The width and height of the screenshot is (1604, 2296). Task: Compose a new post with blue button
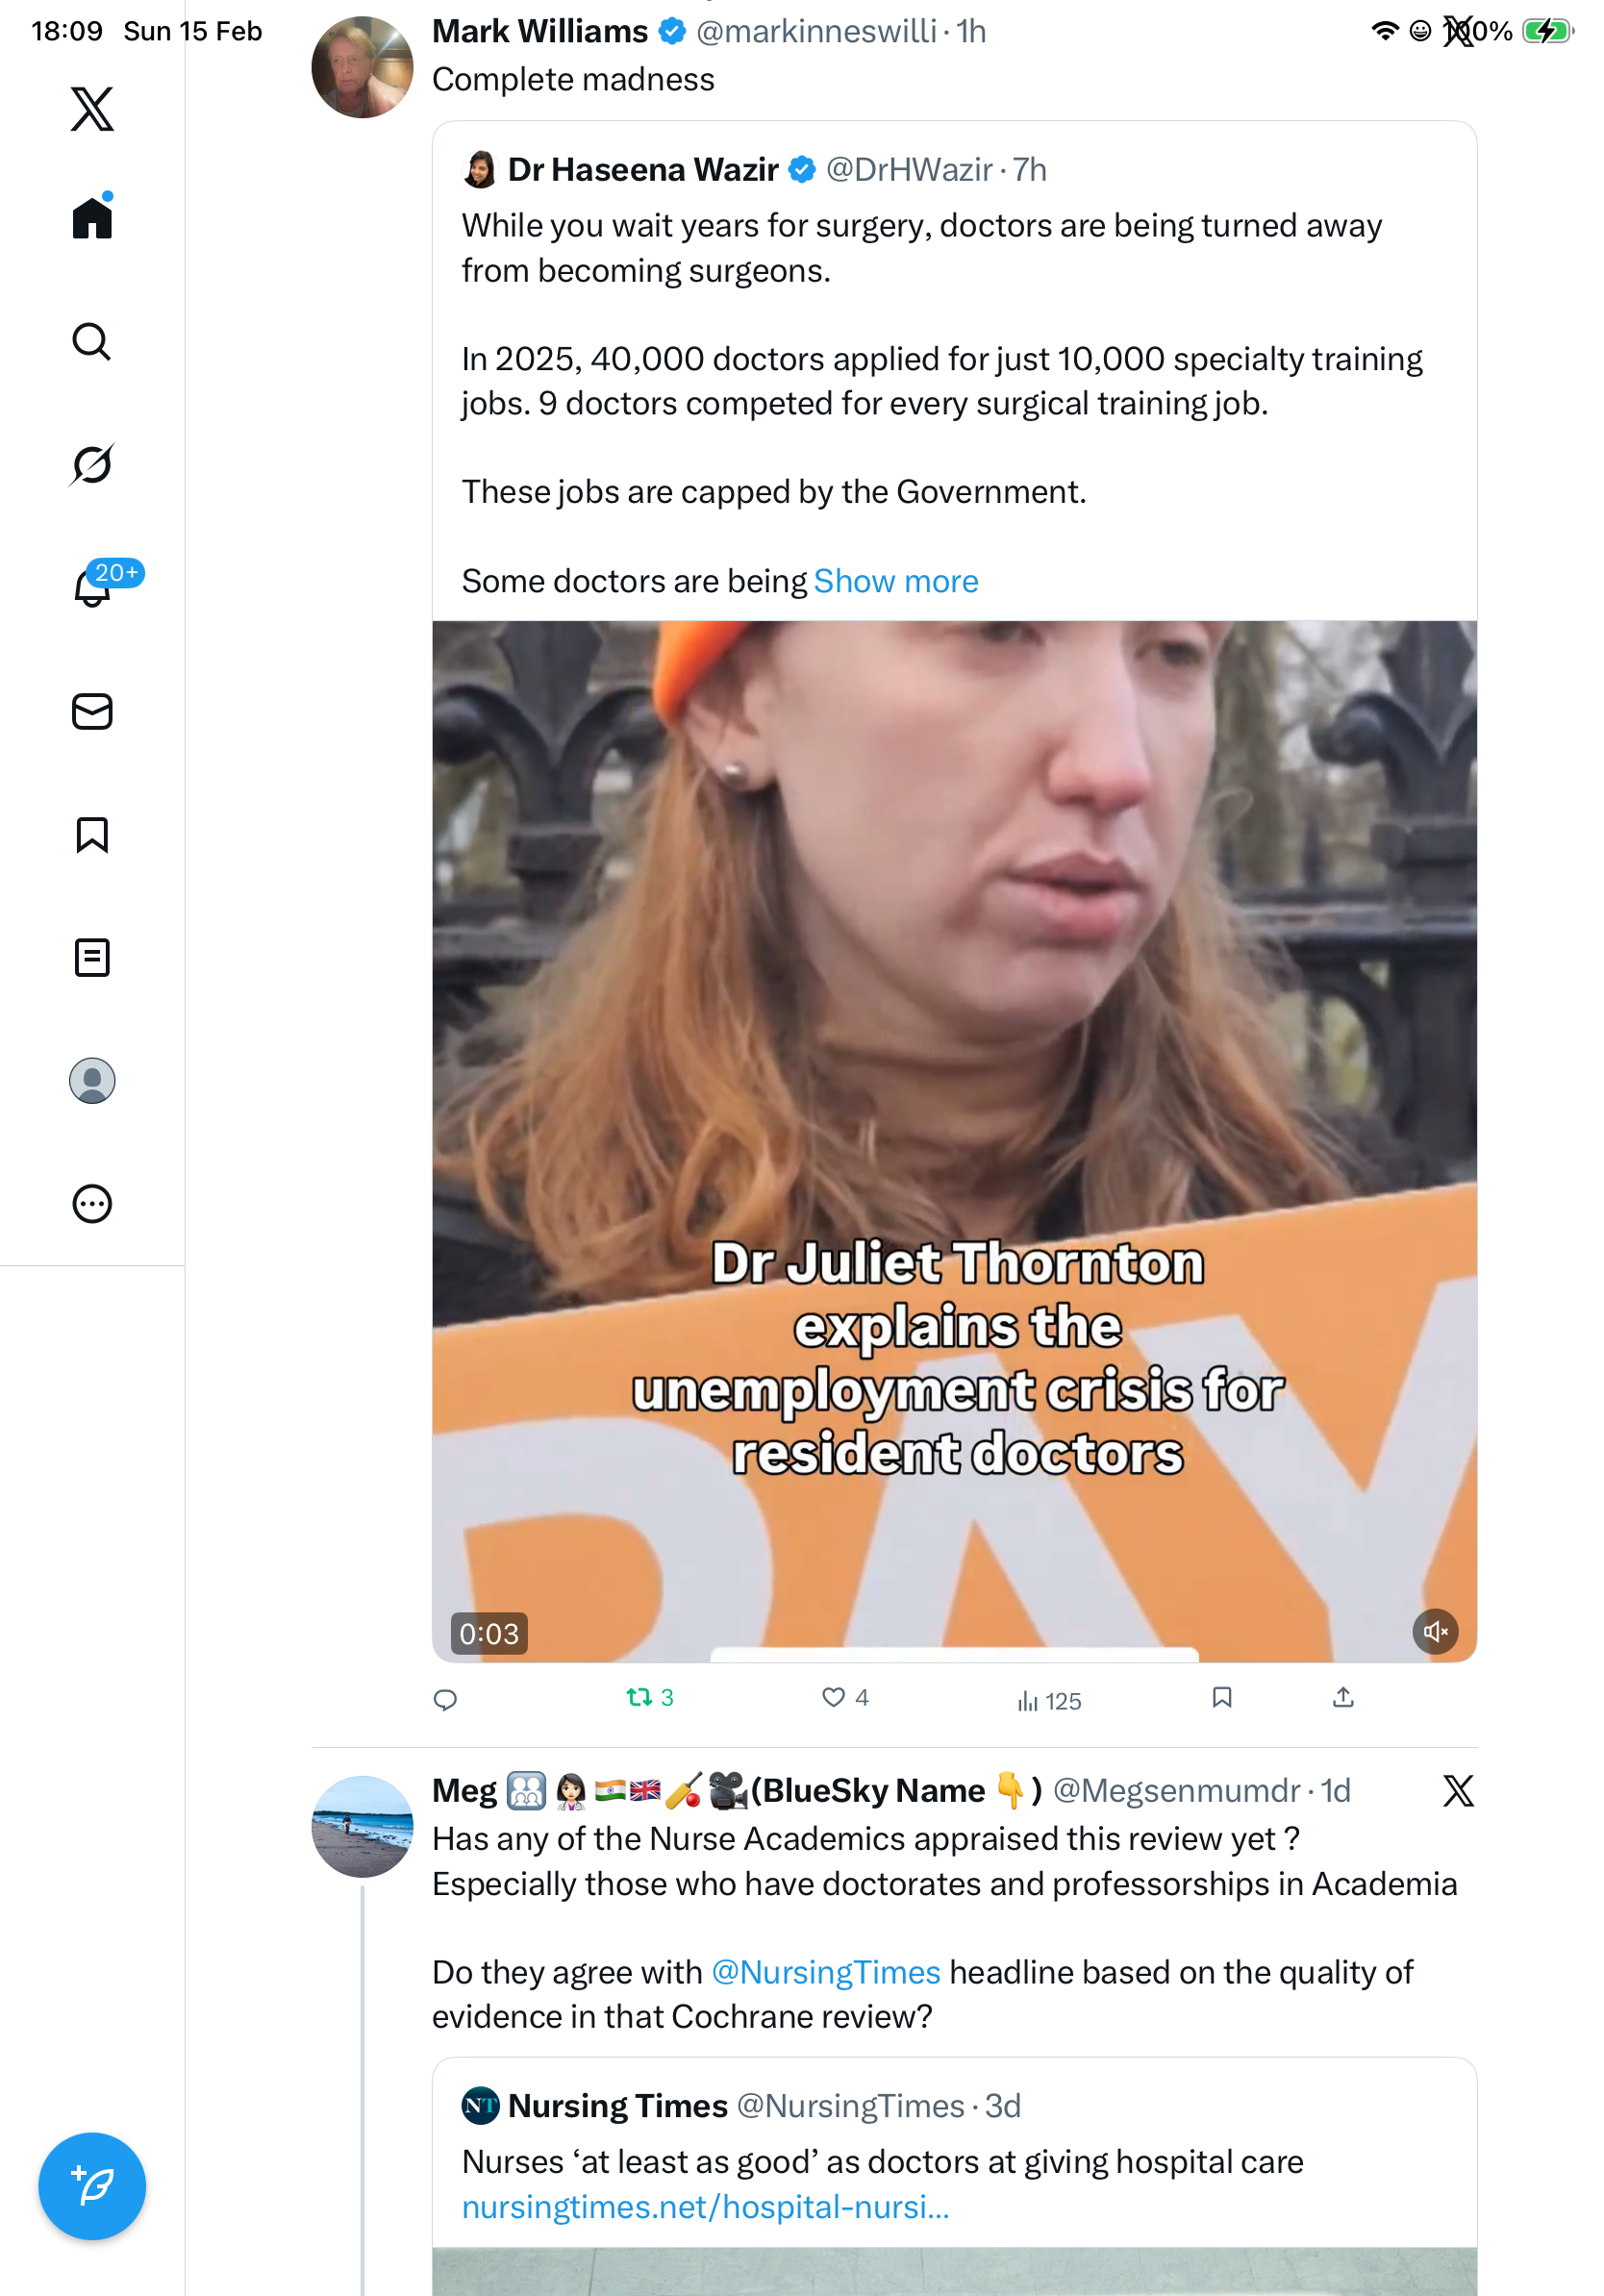tap(92, 2185)
